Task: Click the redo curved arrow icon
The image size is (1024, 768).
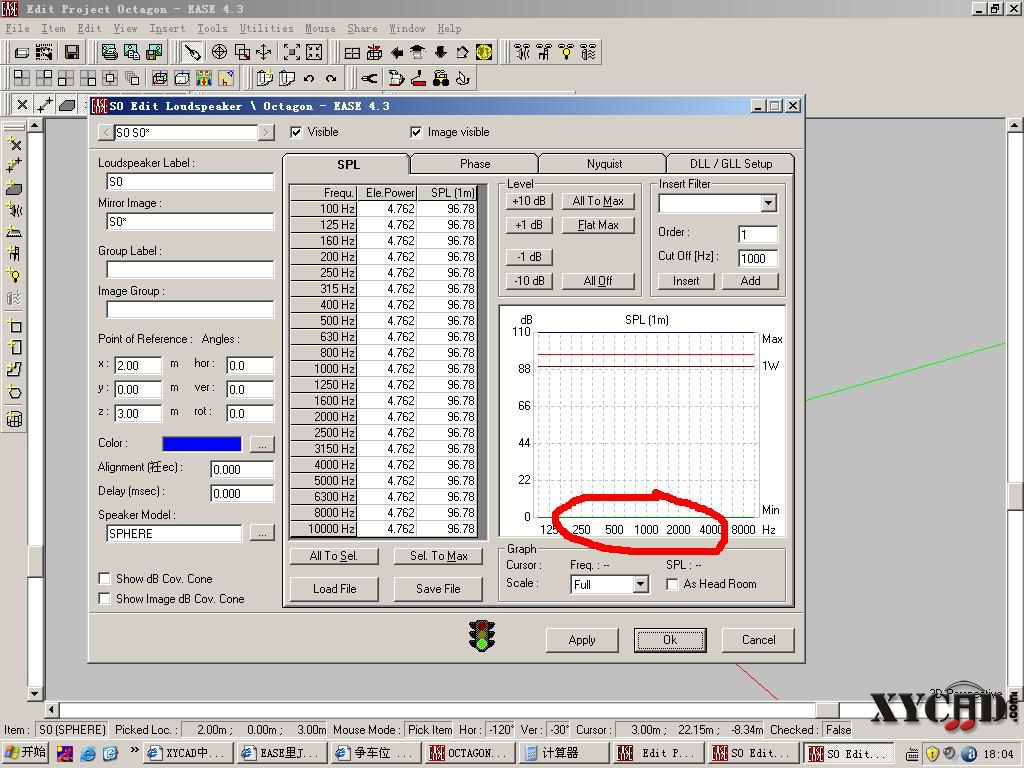Action: (331, 78)
